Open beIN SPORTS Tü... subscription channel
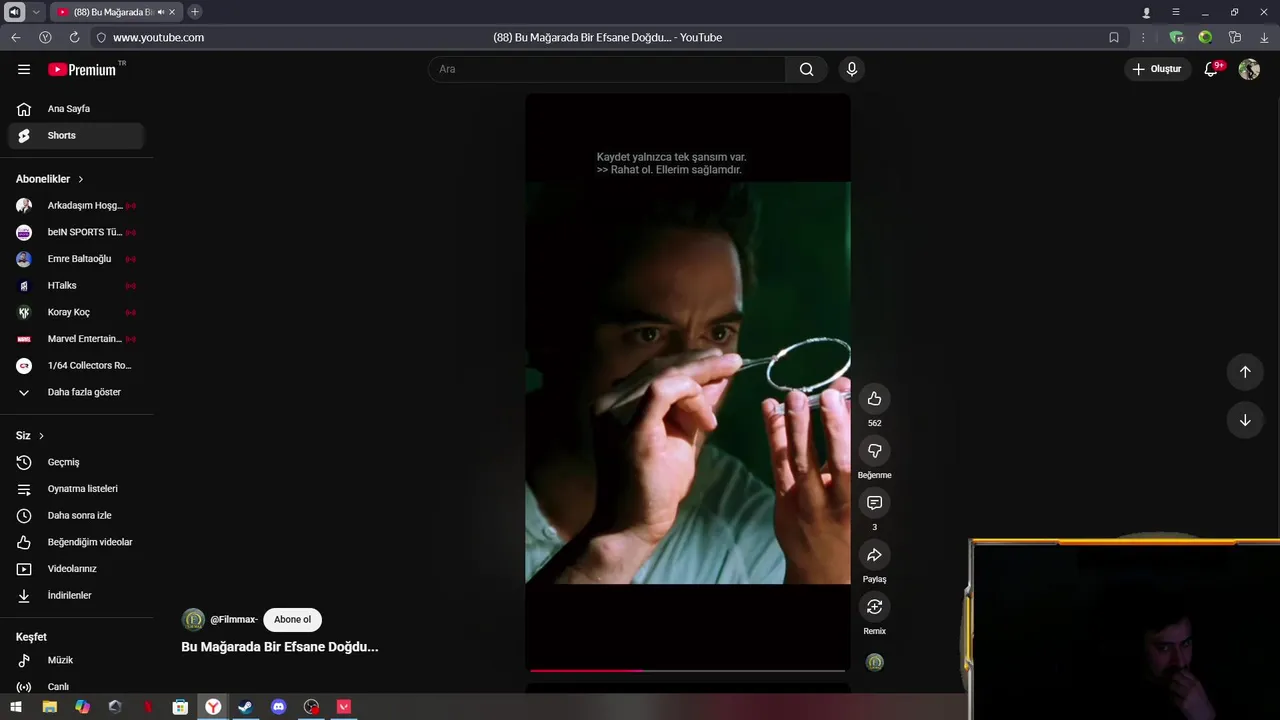Viewport: 1280px width, 720px height. (x=76, y=232)
